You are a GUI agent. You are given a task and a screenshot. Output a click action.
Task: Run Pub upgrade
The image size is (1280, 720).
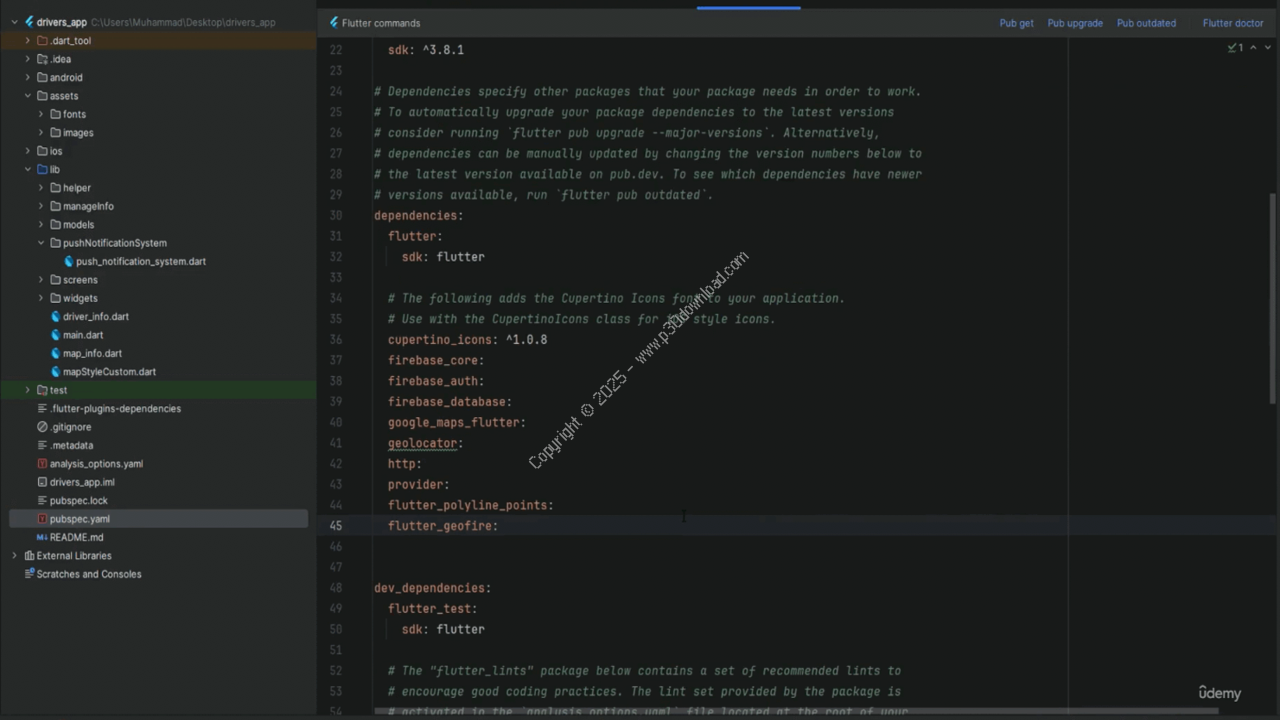1075,23
